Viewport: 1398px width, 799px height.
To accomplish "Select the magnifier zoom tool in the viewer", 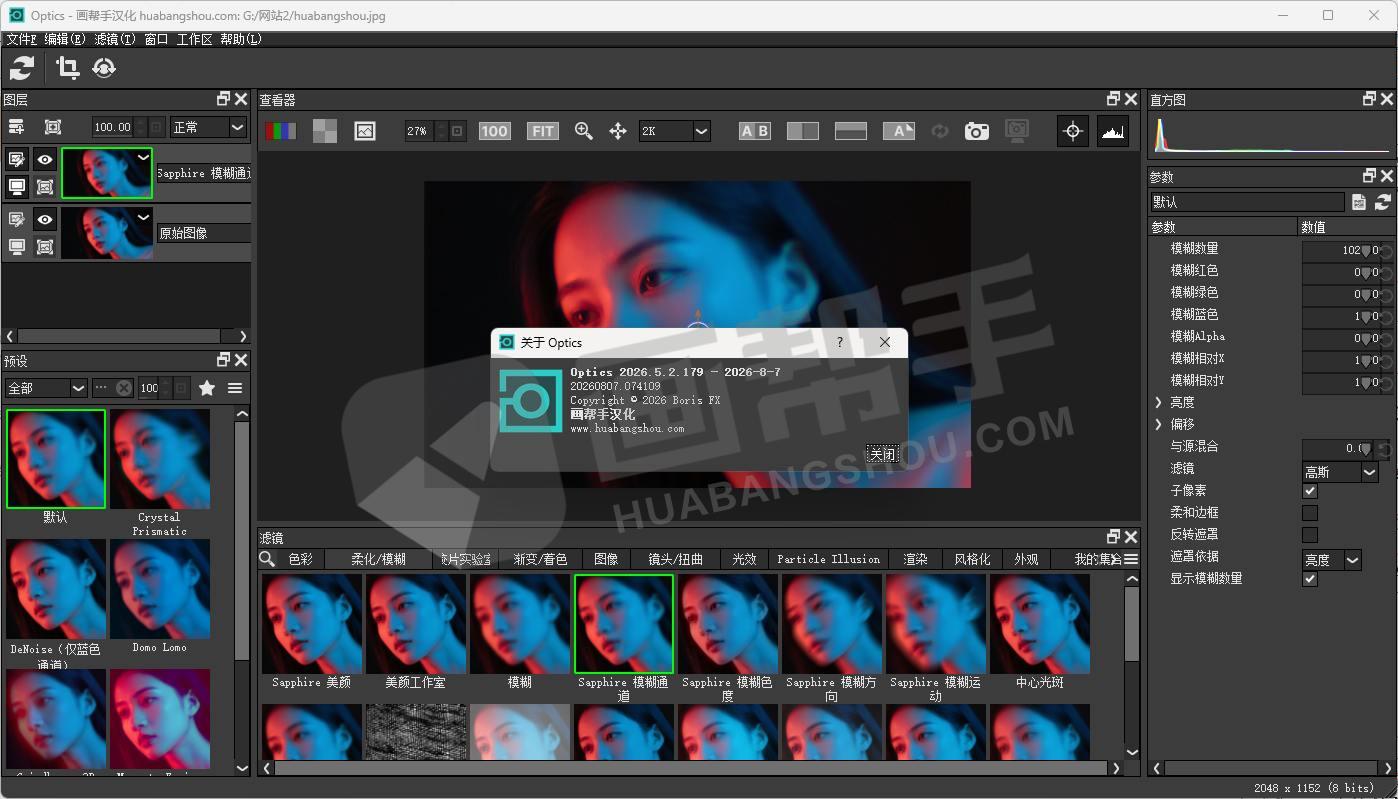I will (x=584, y=131).
